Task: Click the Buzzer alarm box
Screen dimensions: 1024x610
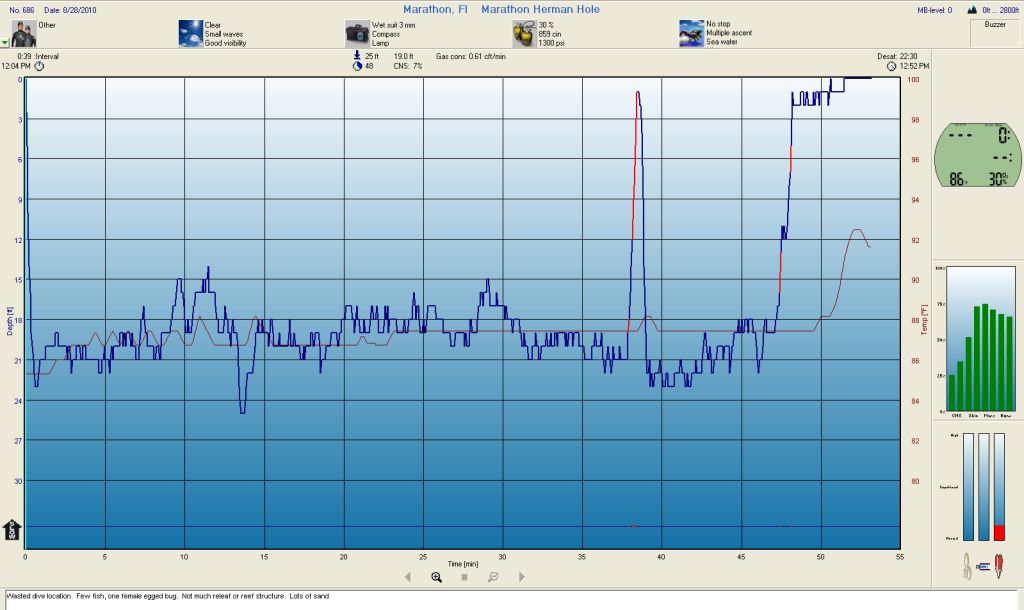Action: (x=995, y=33)
